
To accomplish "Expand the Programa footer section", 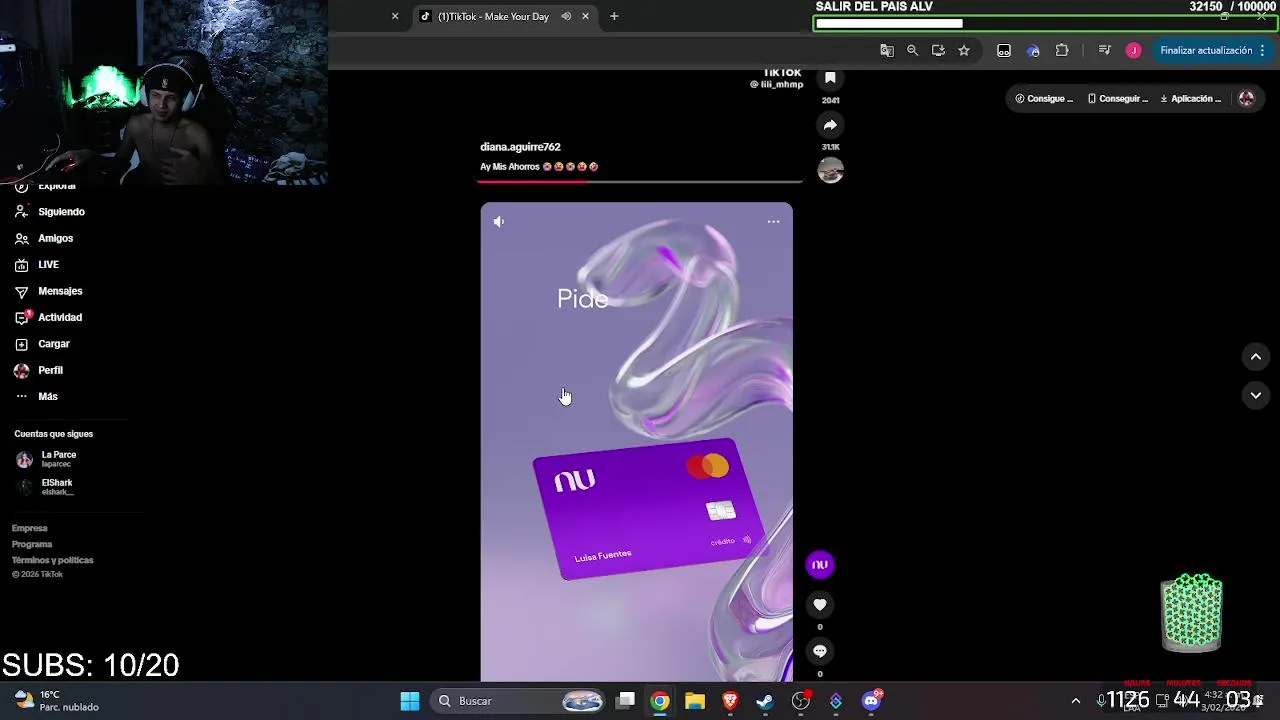I will pyautogui.click(x=32, y=544).
